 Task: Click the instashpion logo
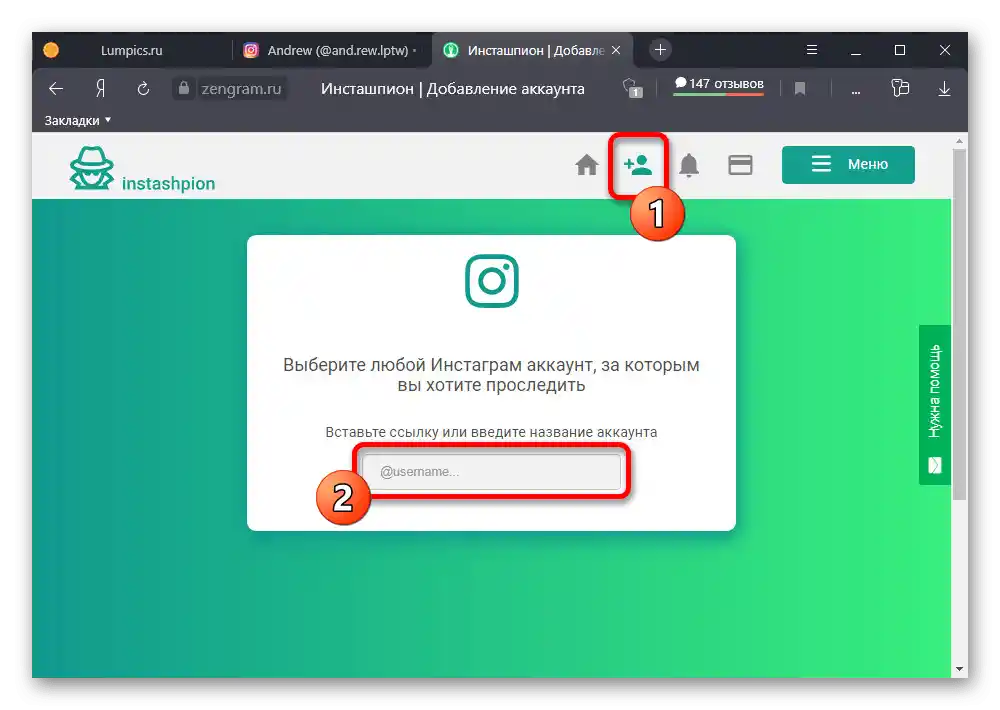coord(142,169)
